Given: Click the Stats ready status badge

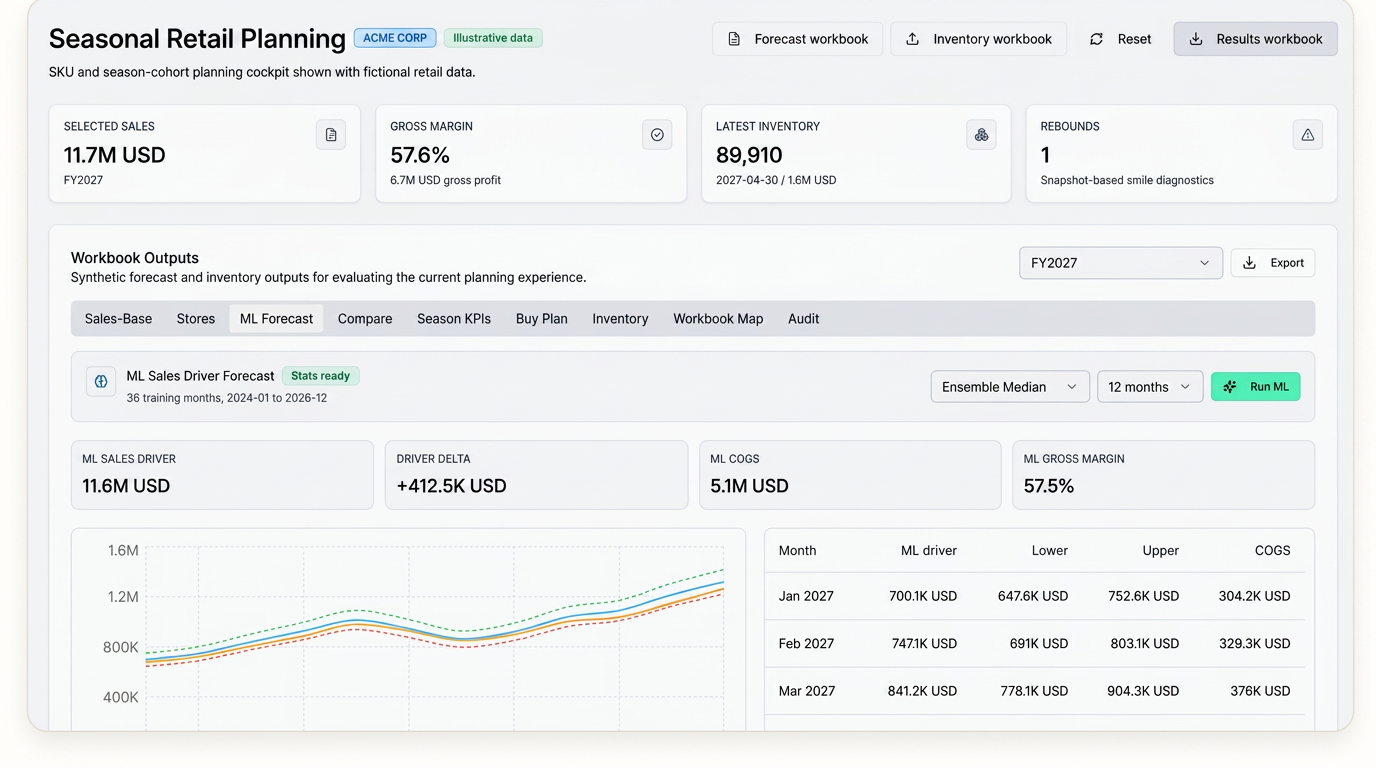Looking at the screenshot, I should pyautogui.click(x=320, y=376).
